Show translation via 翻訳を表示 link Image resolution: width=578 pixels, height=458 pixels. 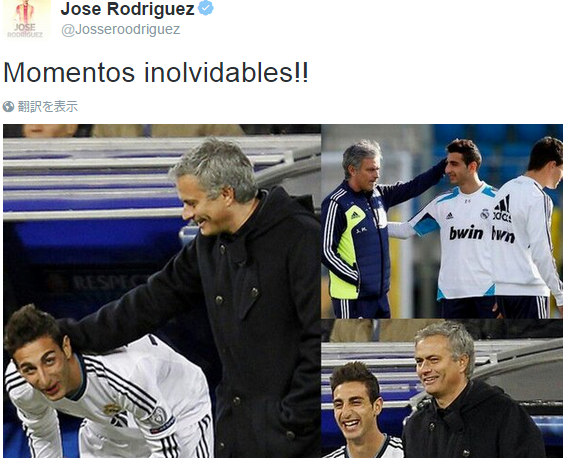(x=48, y=107)
